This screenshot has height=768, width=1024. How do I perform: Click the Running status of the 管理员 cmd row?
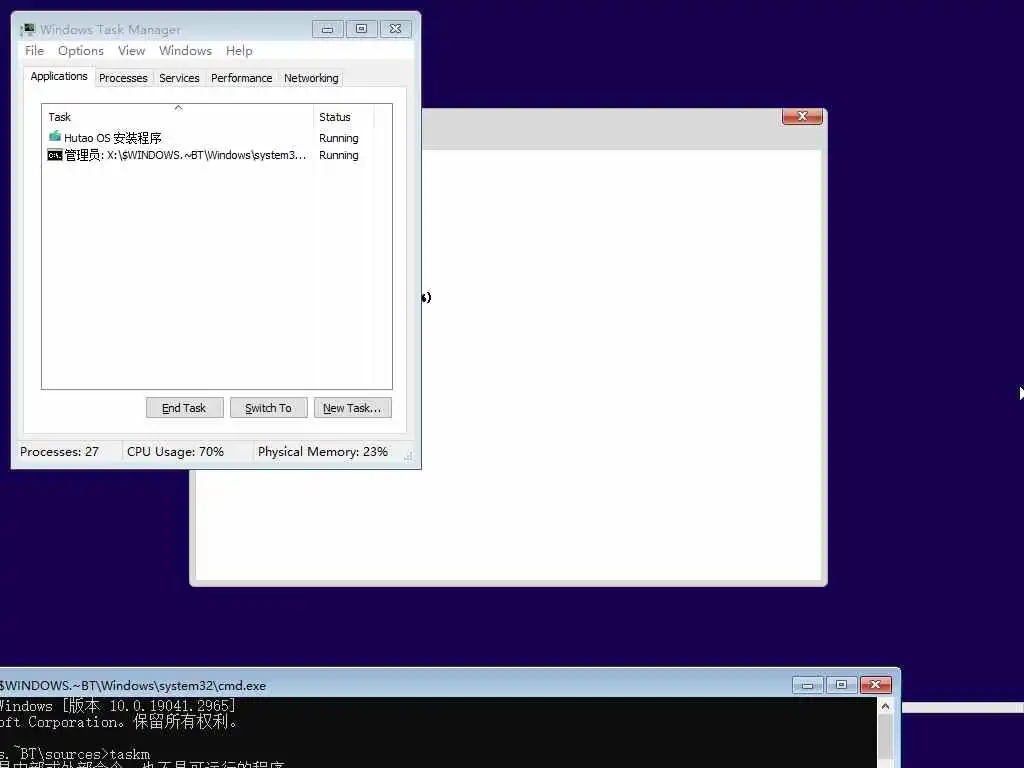click(x=338, y=155)
